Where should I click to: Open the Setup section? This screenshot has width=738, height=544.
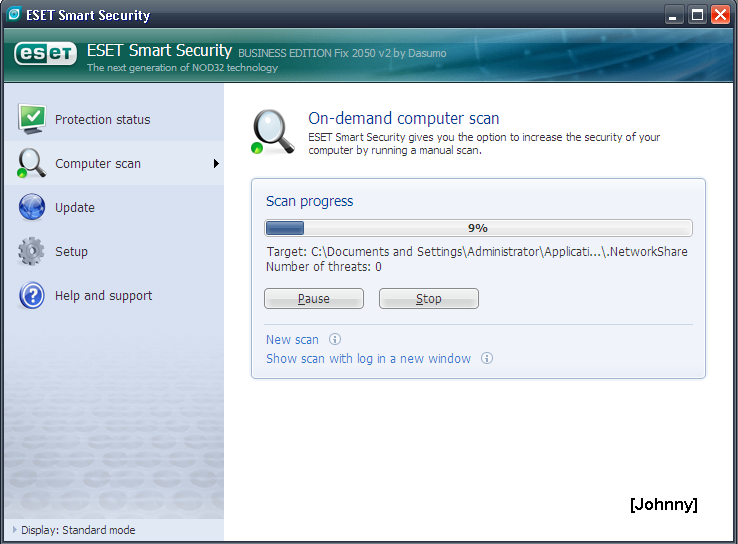(114, 251)
